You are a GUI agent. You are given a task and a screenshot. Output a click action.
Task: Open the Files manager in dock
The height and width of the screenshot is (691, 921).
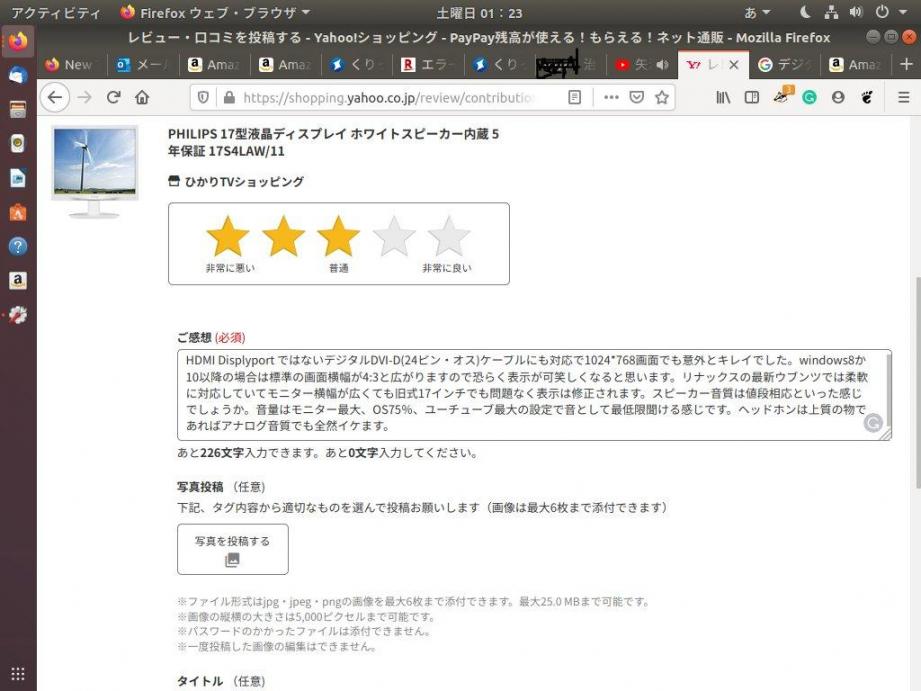(x=18, y=109)
